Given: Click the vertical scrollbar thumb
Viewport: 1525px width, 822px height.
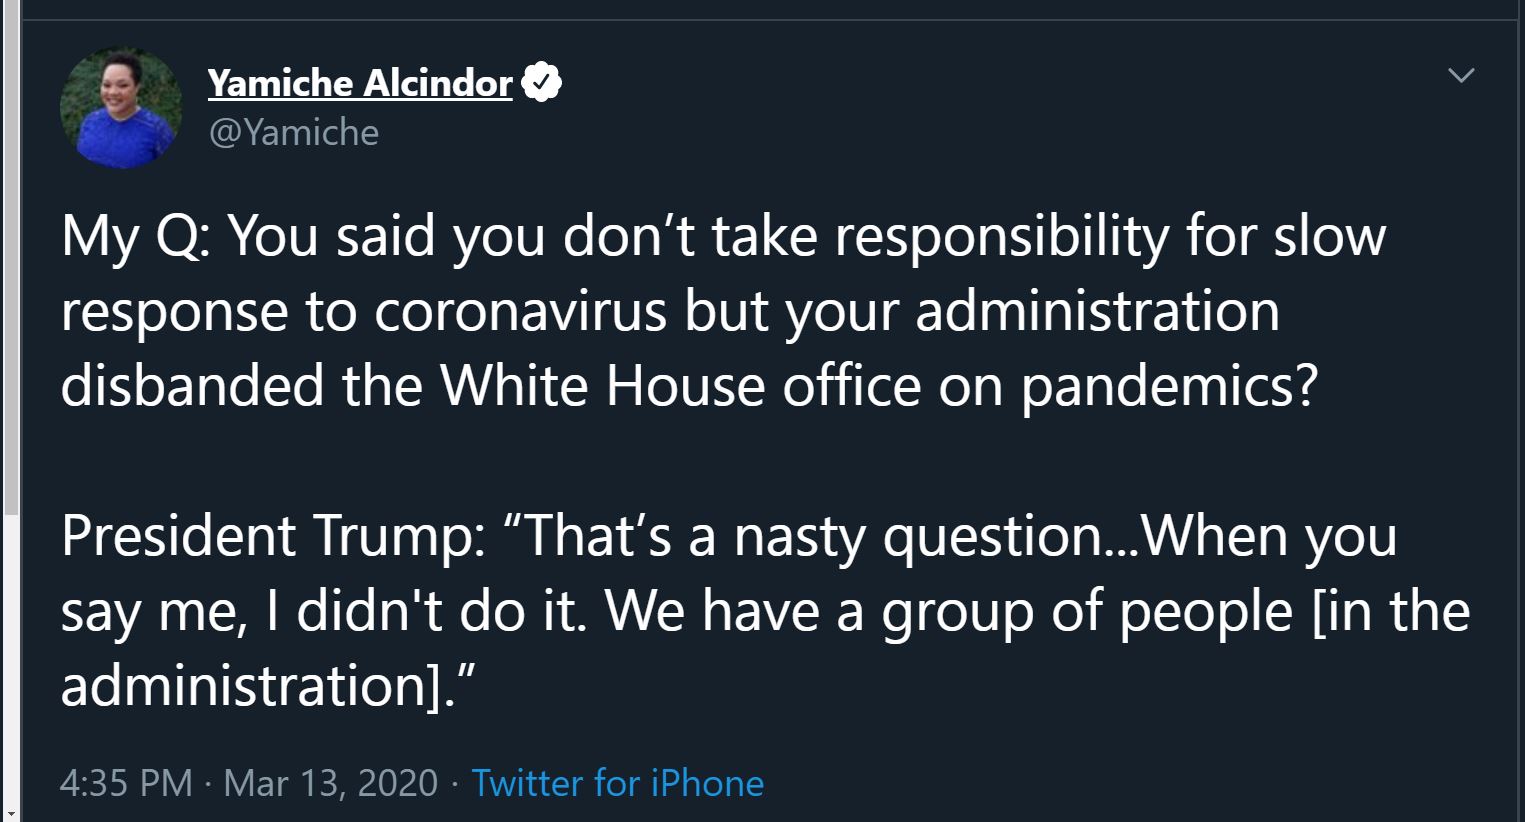Looking at the screenshot, I should coord(10,260).
